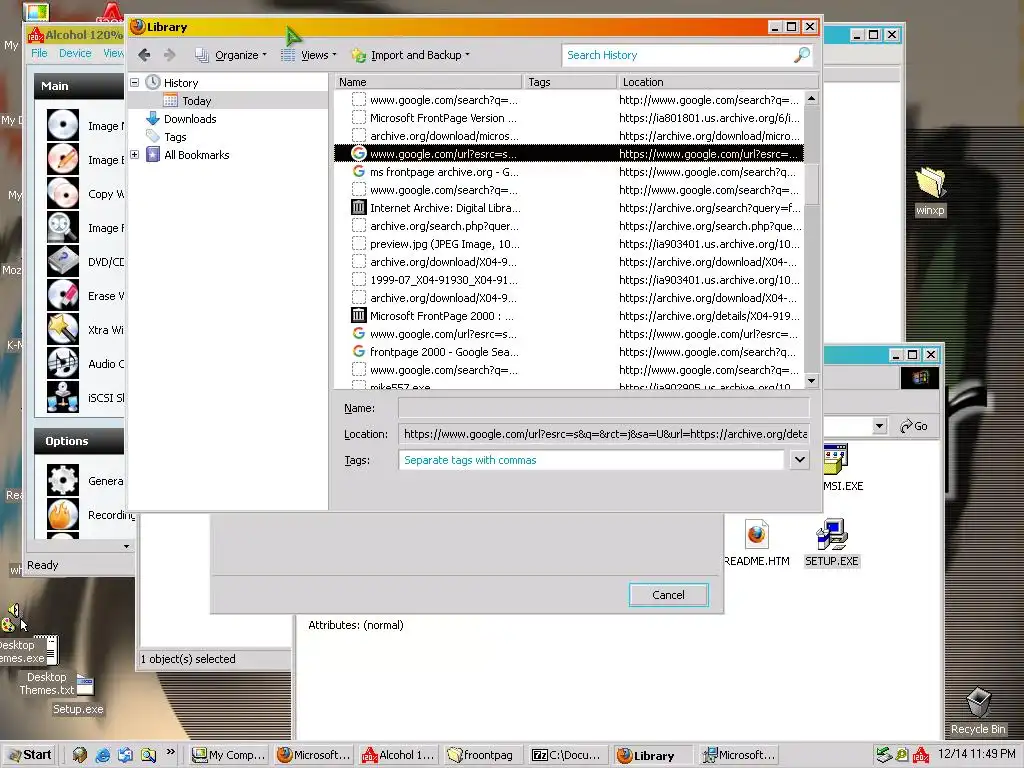Select 'archive.org/download/micros...' history entry

[568, 136]
